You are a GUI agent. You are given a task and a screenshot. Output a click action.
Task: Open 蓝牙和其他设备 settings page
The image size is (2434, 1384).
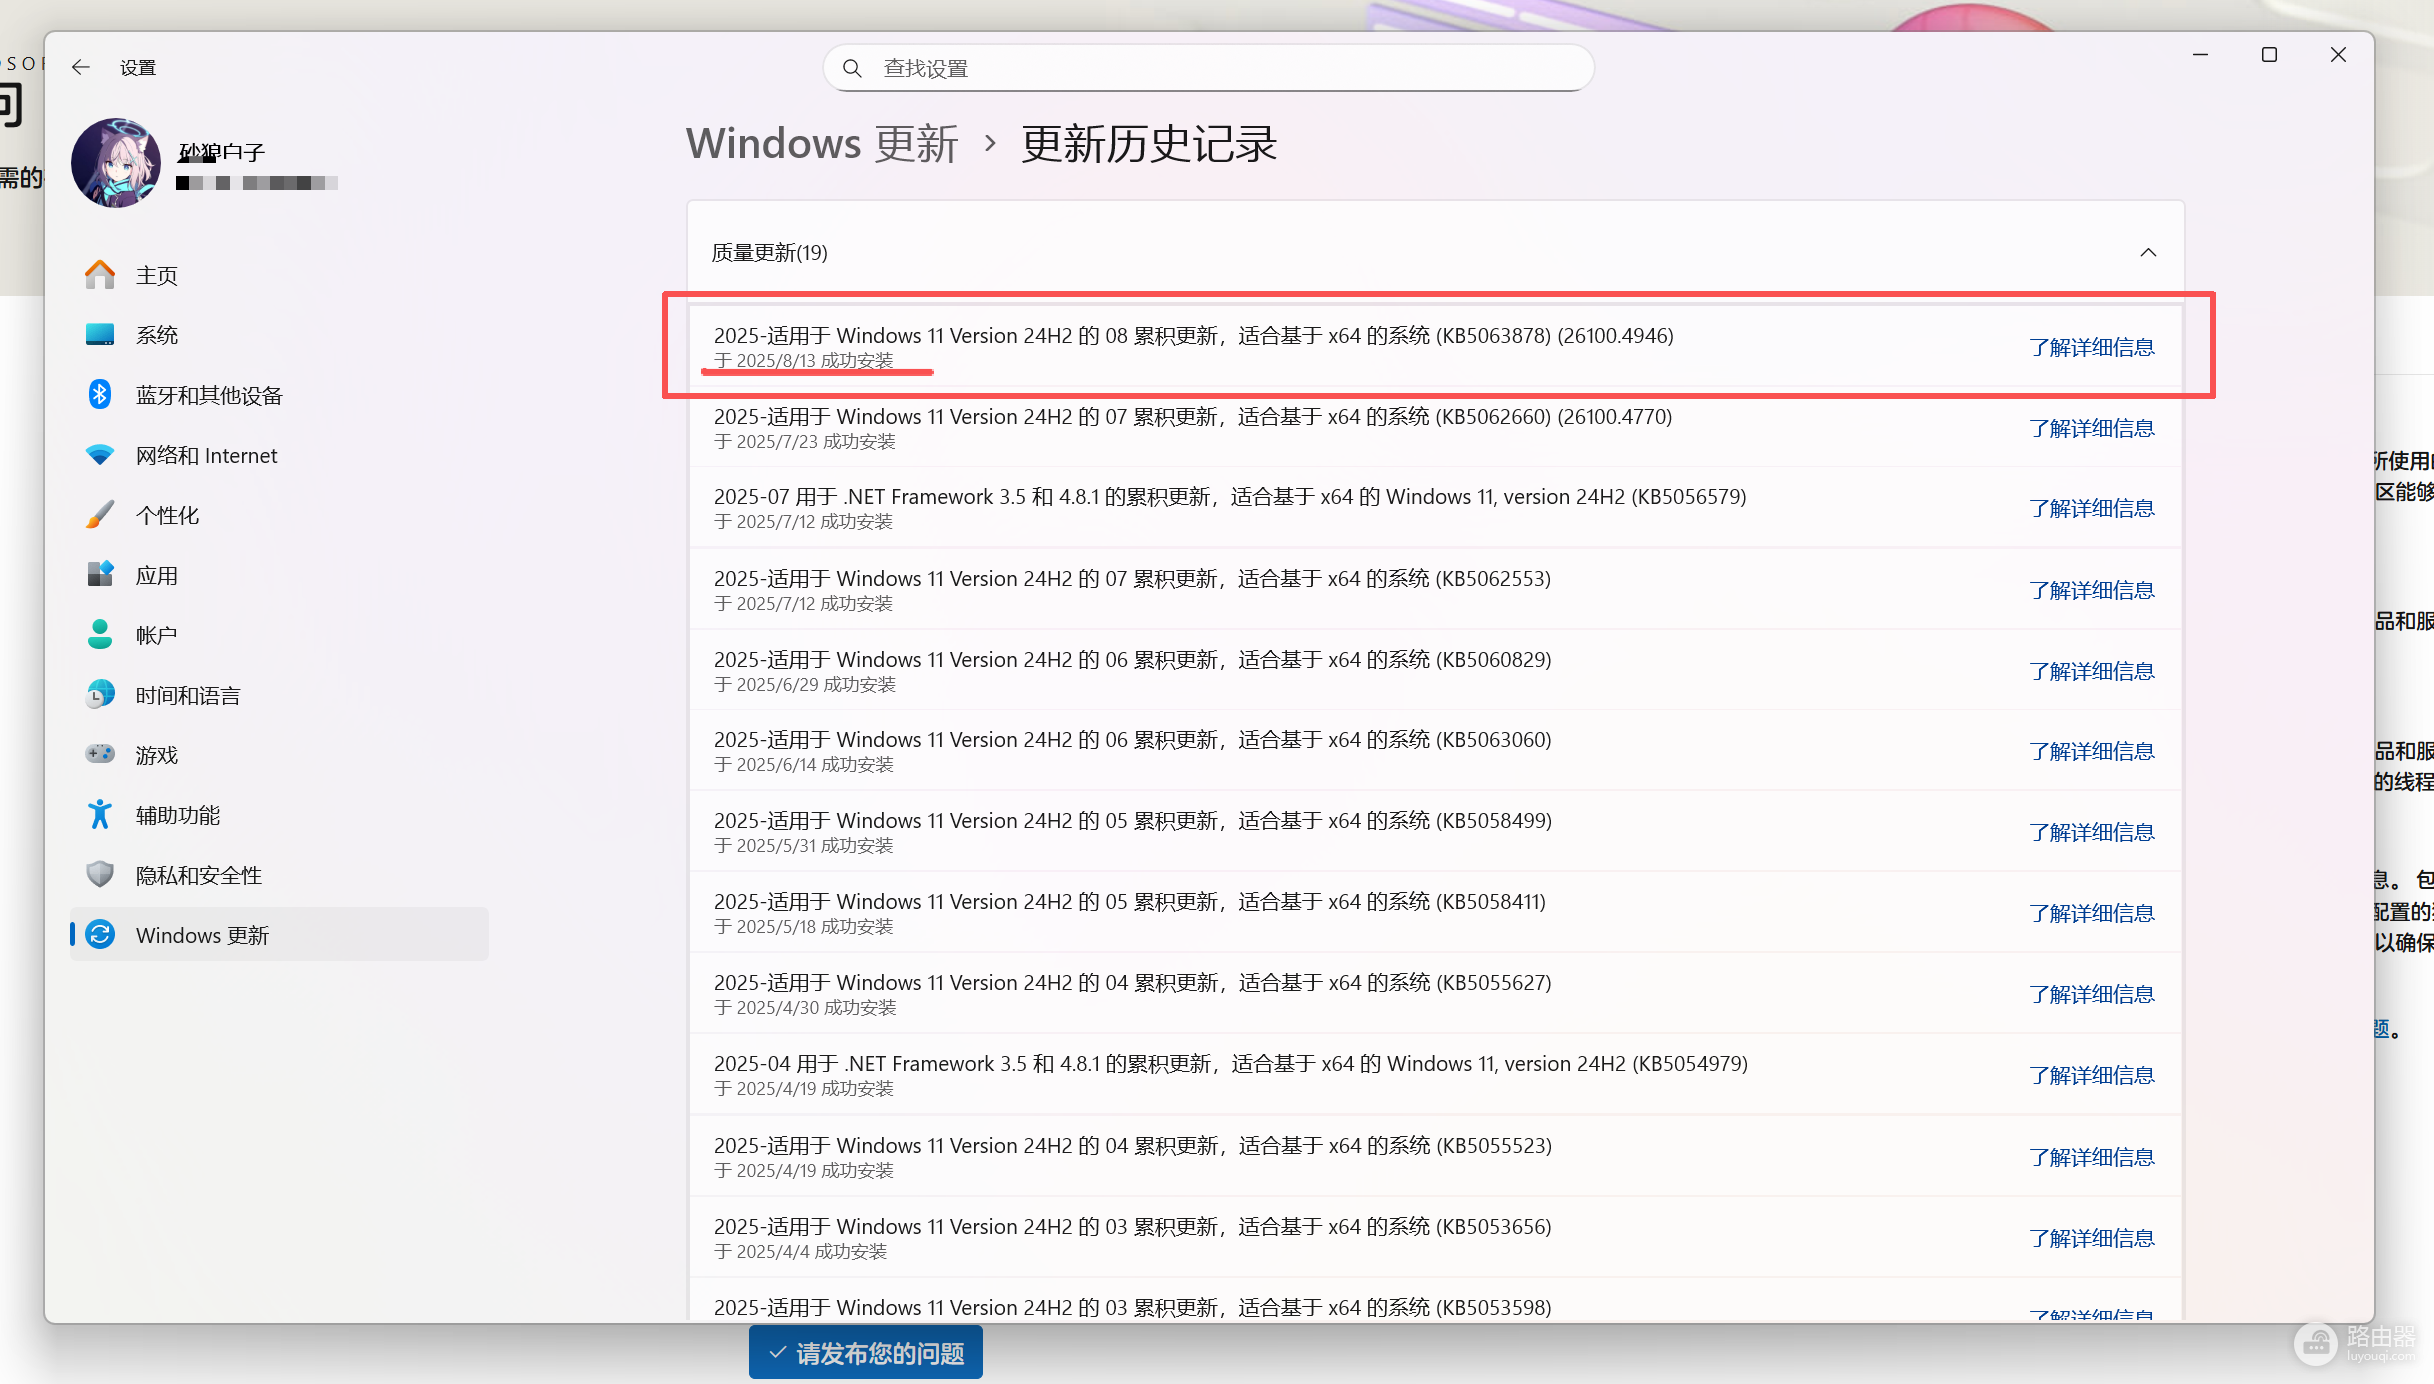pyautogui.click(x=279, y=395)
